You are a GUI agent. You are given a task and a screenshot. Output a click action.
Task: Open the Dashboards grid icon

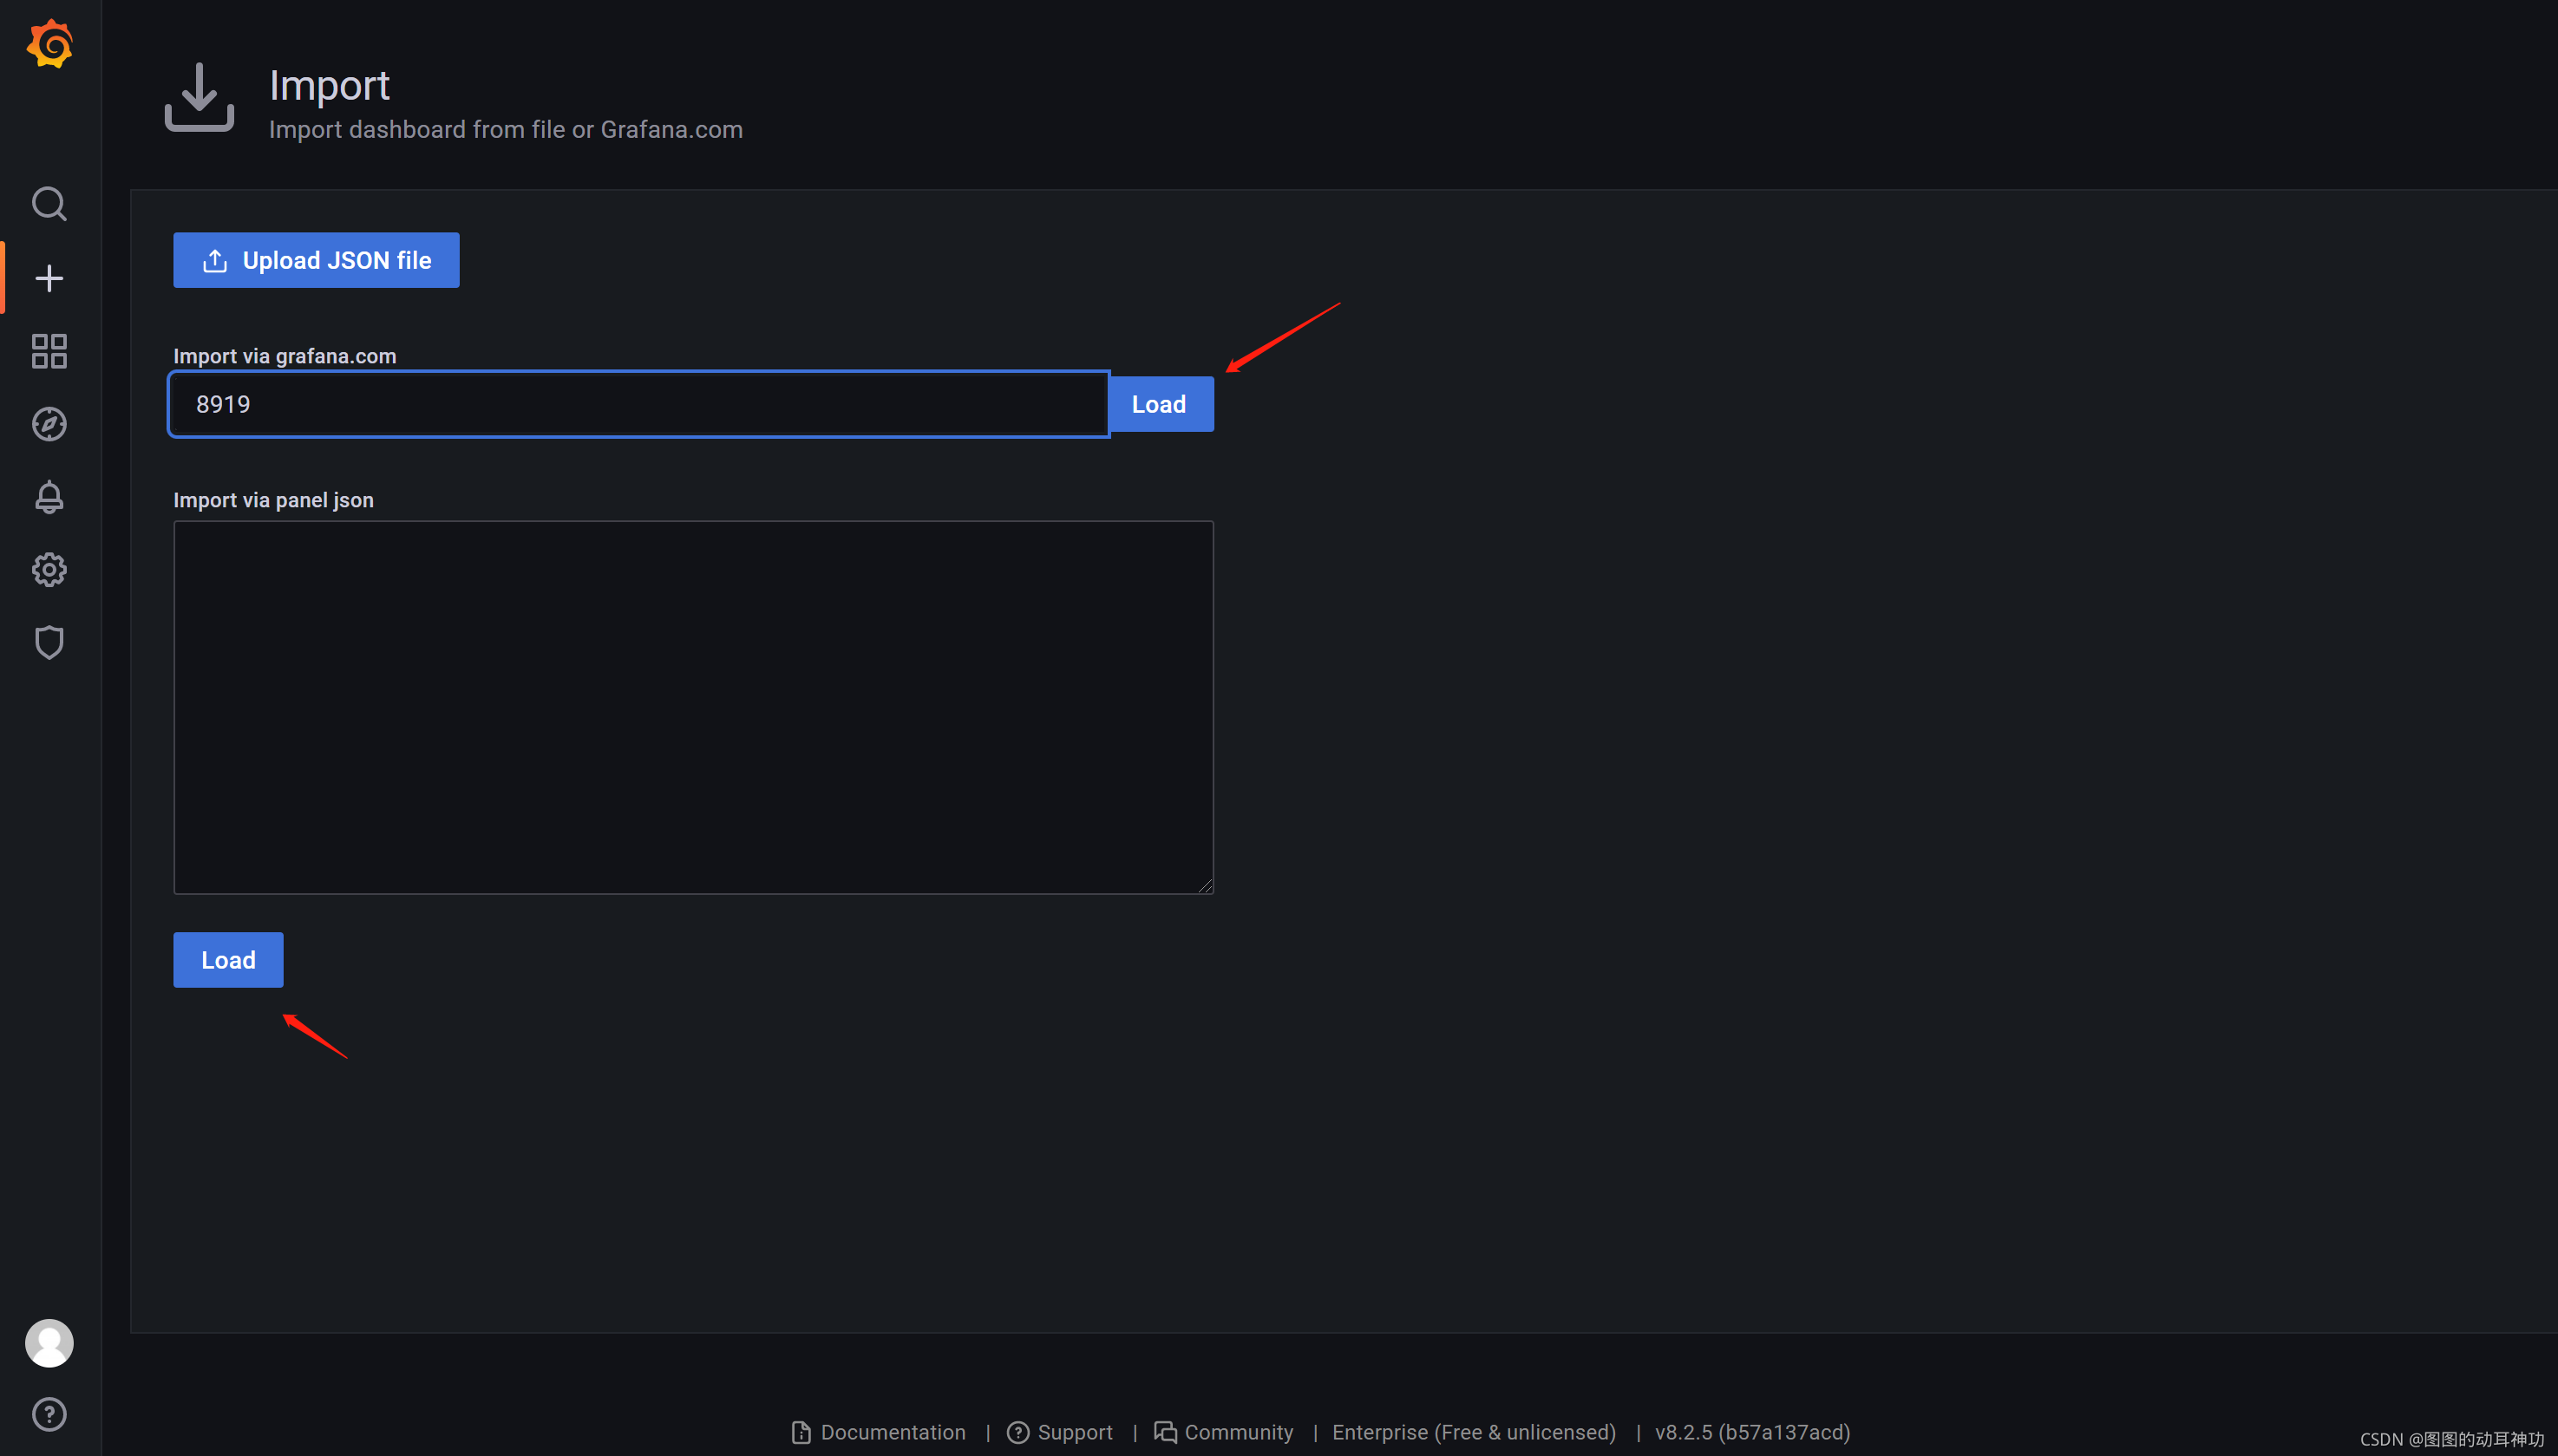click(x=49, y=351)
